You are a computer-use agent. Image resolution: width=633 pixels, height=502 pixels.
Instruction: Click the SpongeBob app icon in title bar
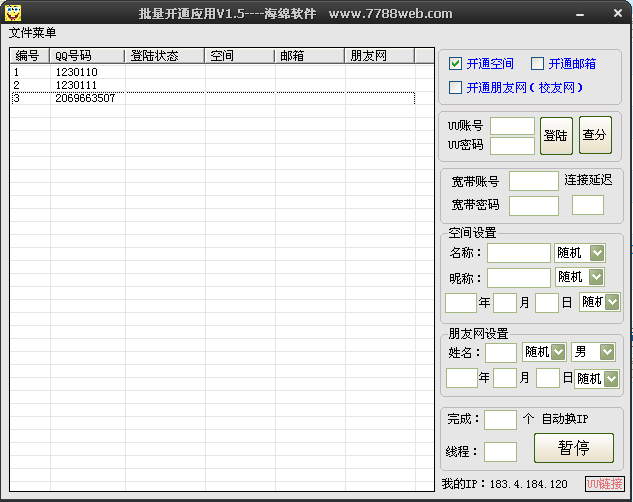(13, 13)
